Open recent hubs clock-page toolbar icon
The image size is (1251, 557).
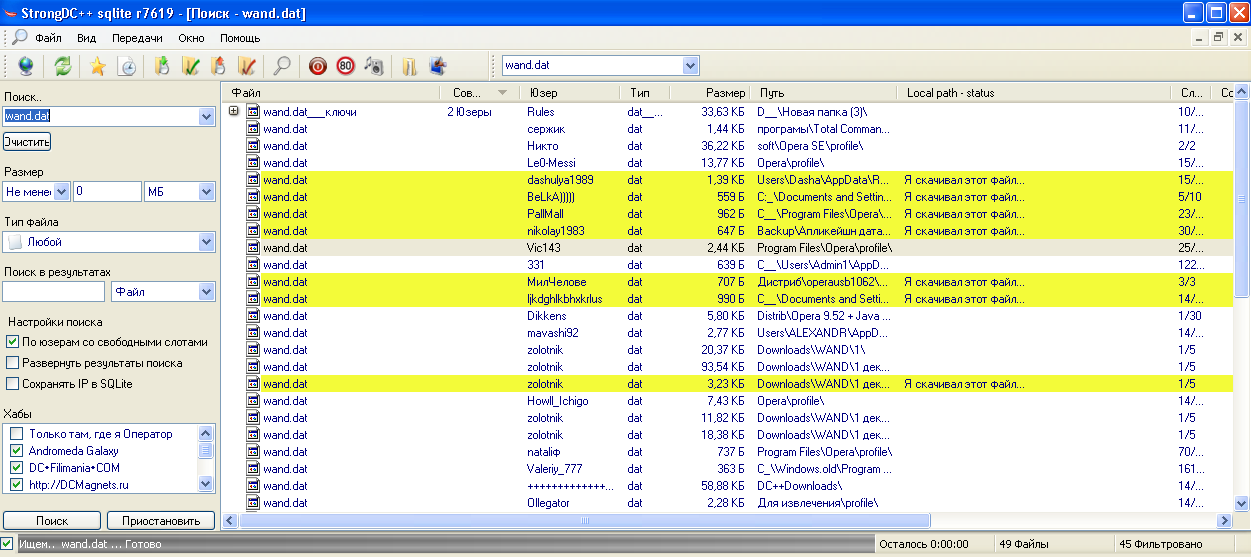tap(127, 66)
